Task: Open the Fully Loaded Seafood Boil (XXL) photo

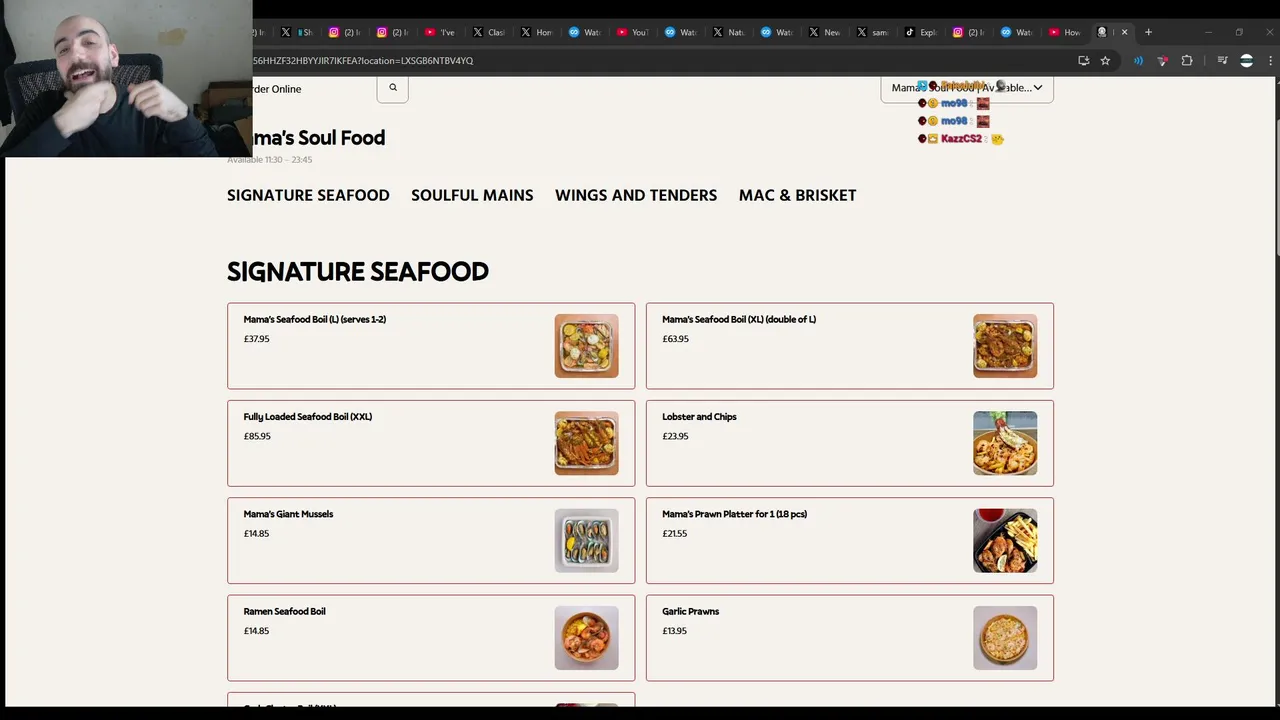Action: [x=587, y=443]
